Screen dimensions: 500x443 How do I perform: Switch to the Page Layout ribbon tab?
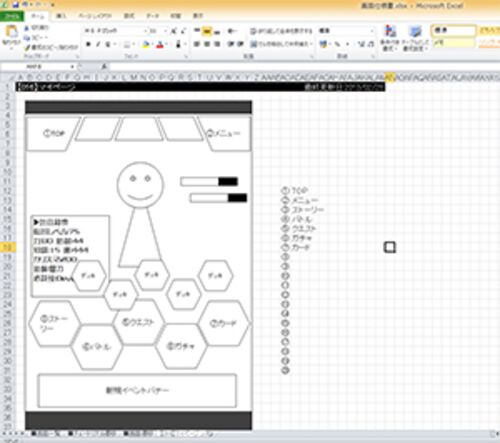tap(95, 16)
